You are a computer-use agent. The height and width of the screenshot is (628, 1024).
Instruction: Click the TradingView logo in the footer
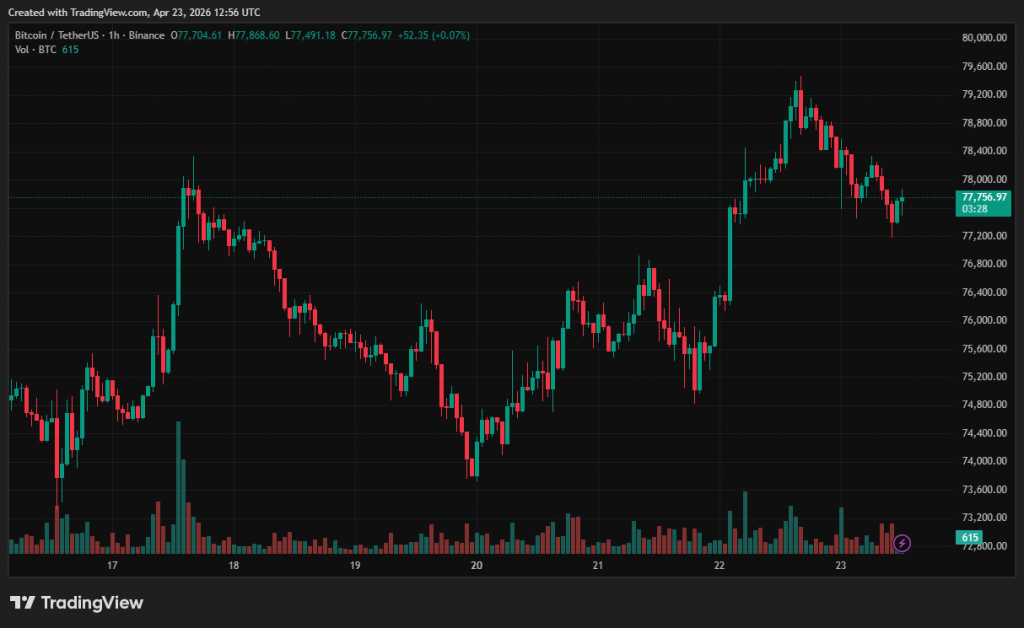pos(77,603)
